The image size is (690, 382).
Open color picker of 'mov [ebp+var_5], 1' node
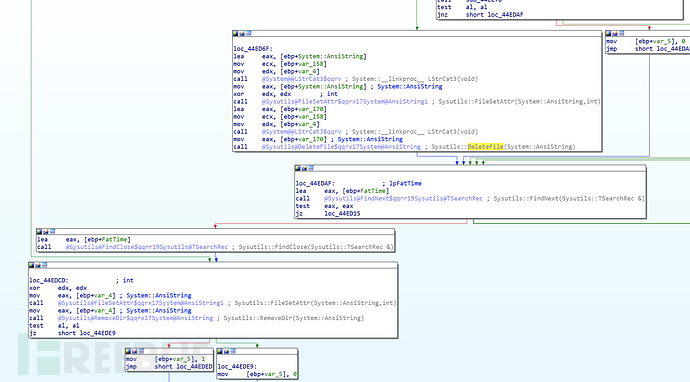point(128,351)
